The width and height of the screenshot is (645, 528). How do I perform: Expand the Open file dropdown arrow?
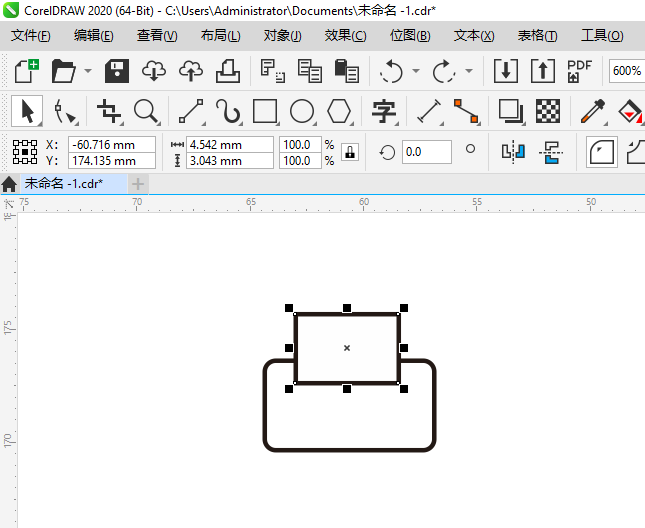[x=88, y=71]
